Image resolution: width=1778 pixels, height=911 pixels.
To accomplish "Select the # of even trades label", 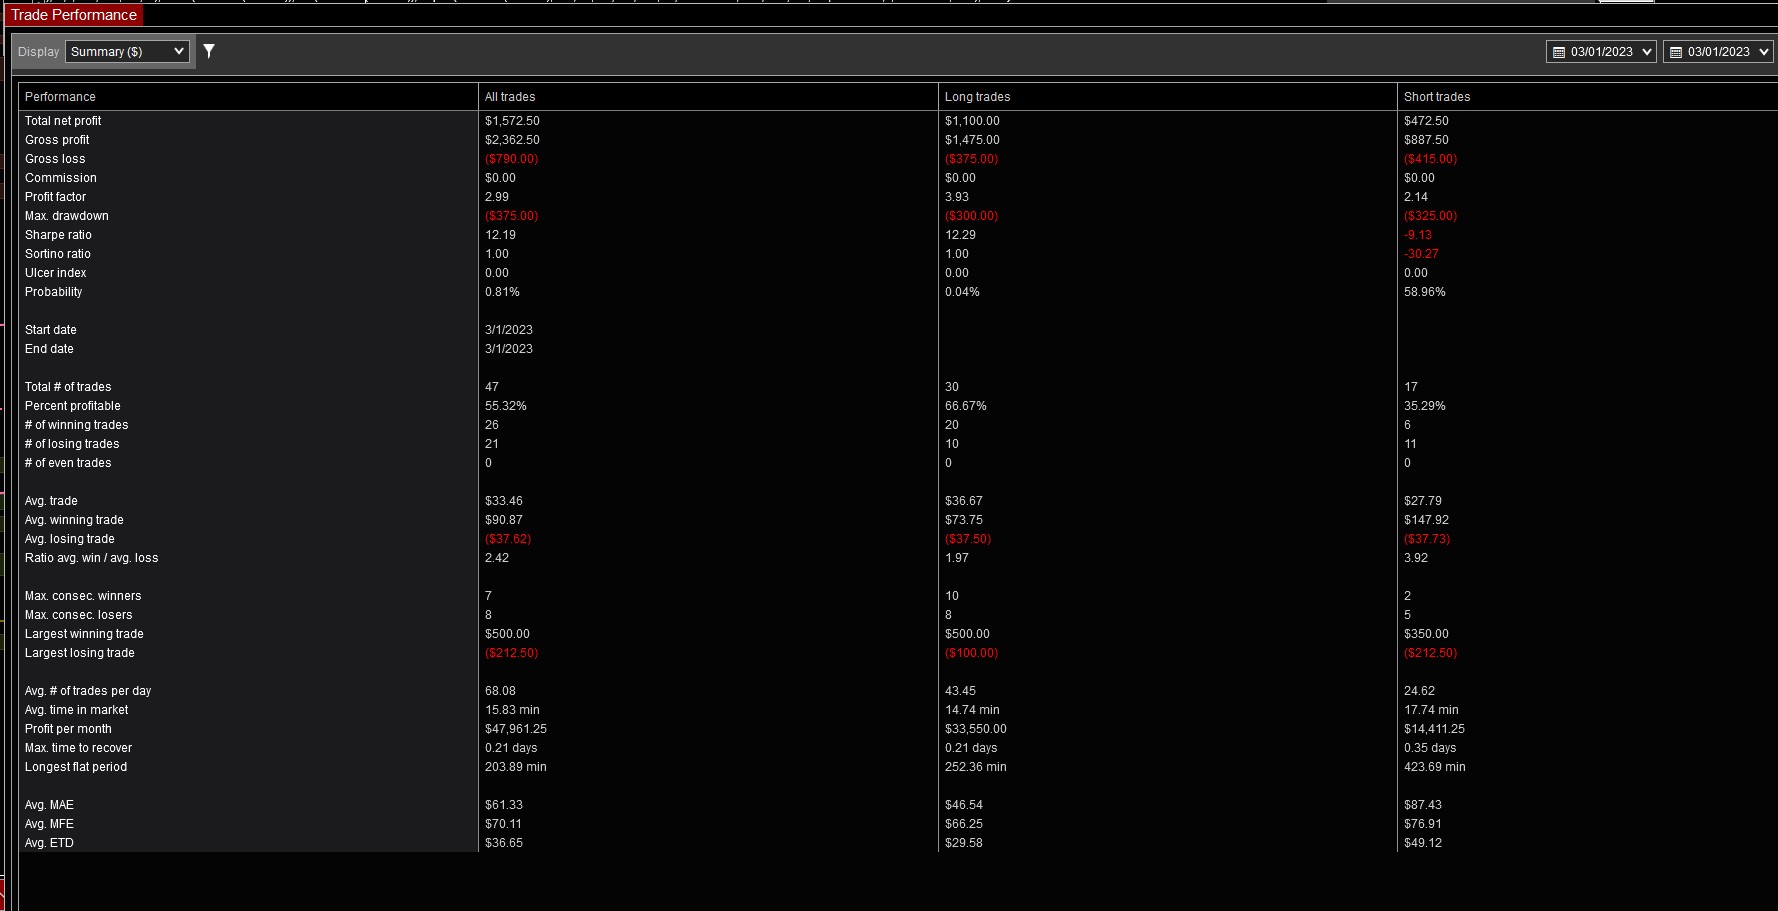I will (68, 463).
